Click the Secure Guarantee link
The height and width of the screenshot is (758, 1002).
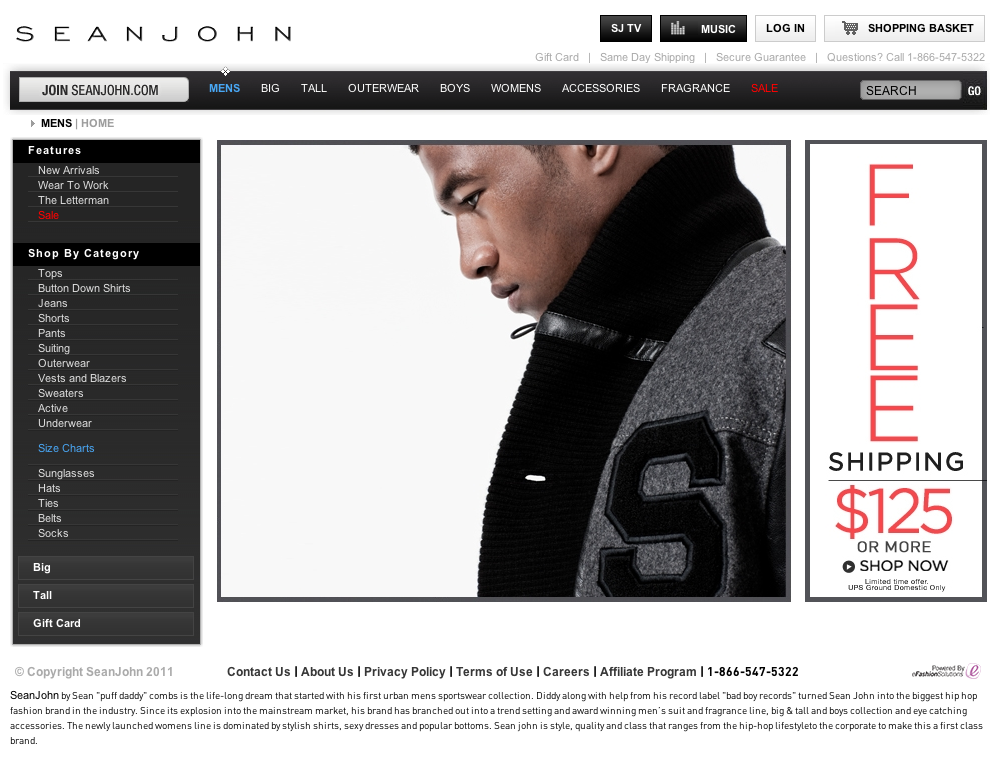pyautogui.click(x=760, y=57)
